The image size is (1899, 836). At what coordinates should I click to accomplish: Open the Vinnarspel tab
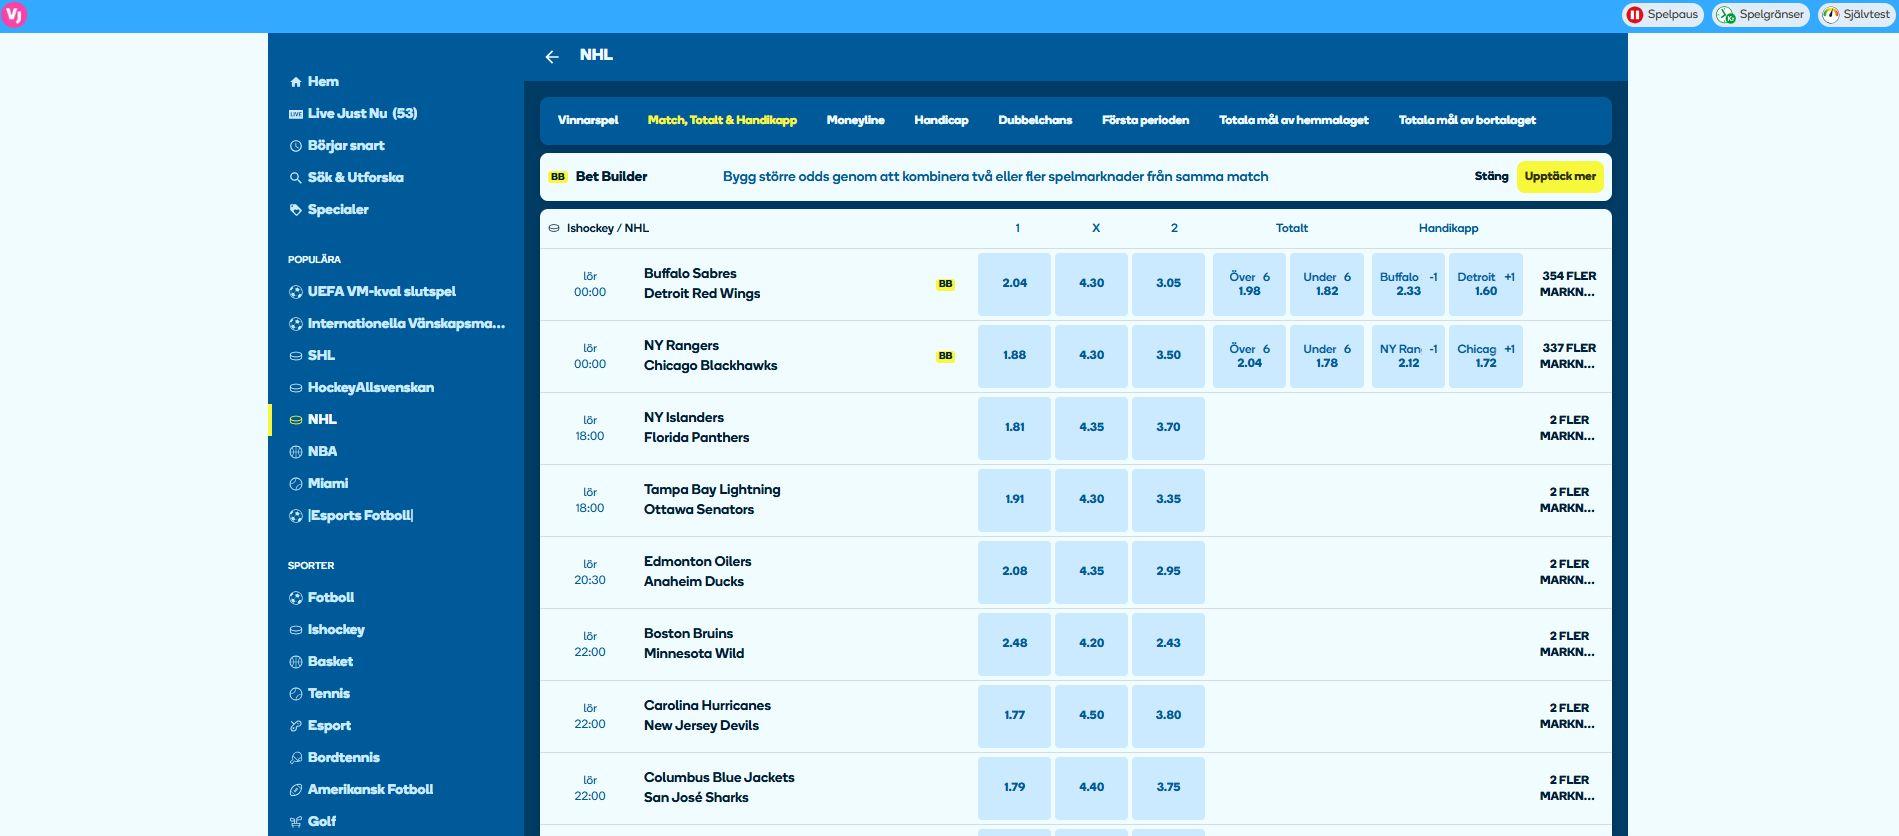(x=588, y=120)
